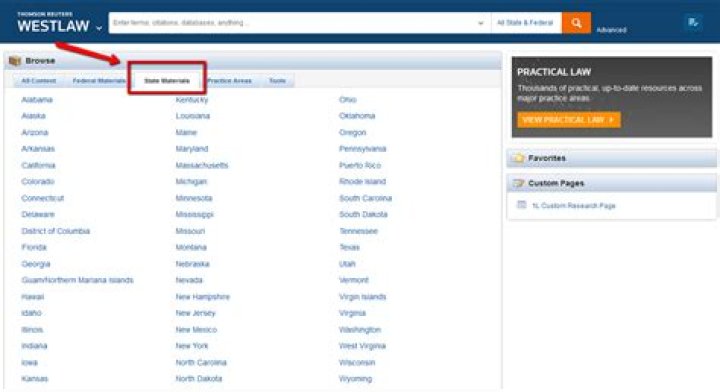Open the Ohio state link
The image size is (720, 392).
[348, 100]
